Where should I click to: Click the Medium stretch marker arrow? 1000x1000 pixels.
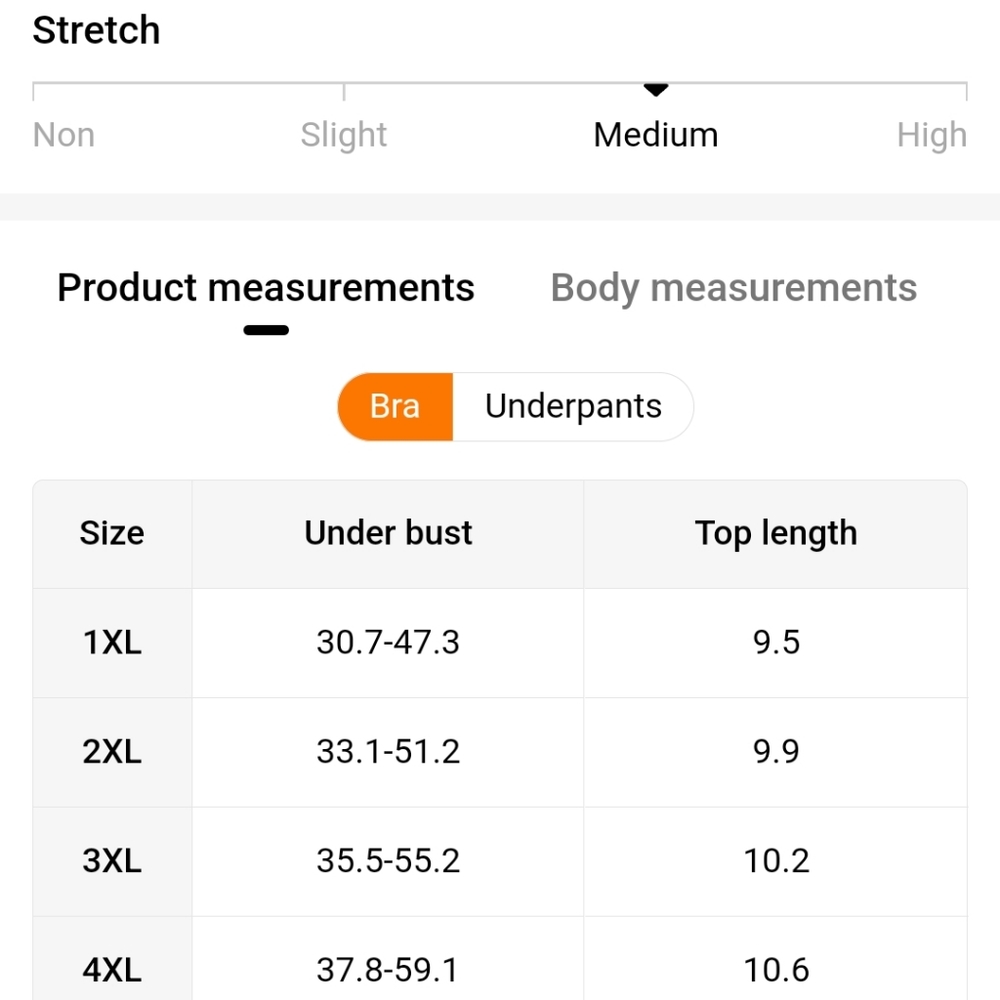(x=656, y=90)
